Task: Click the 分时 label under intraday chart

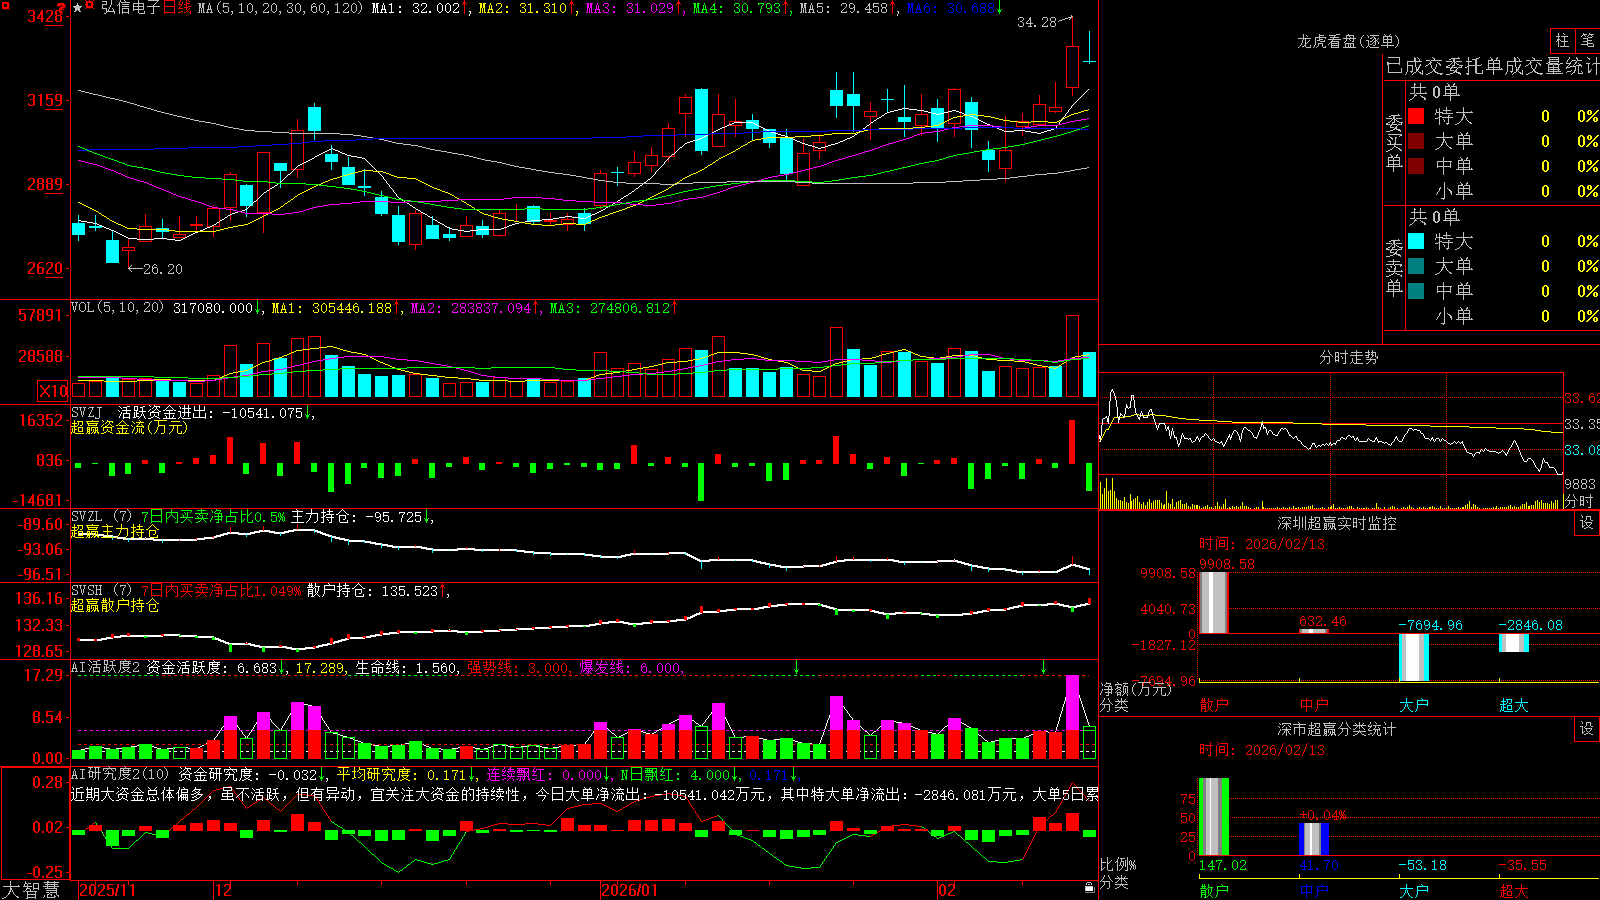Action: (x=1579, y=501)
